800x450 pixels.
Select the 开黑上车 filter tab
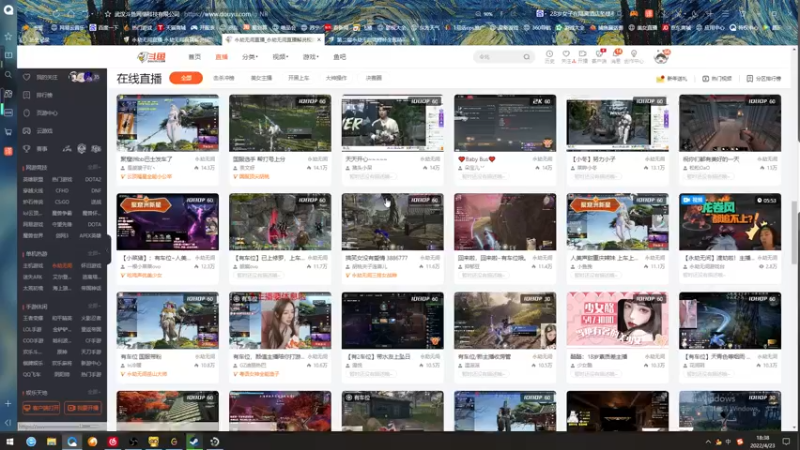click(298, 78)
